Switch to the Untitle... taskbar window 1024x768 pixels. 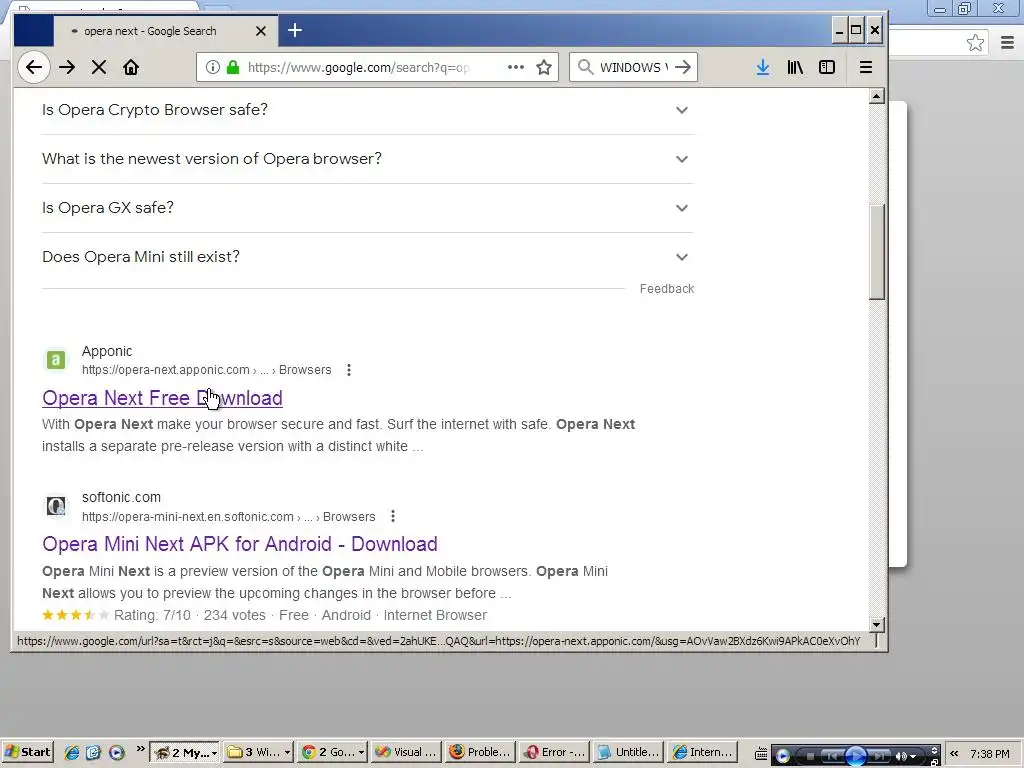point(628,752)
